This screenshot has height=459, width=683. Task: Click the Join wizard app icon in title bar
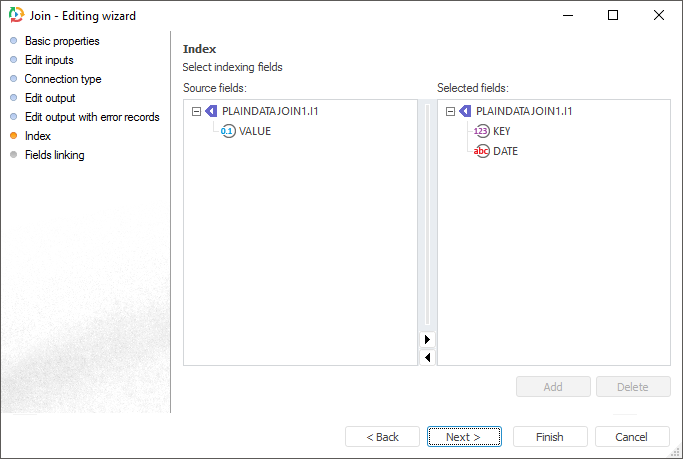pyautogui.click(x=15, y=16)
